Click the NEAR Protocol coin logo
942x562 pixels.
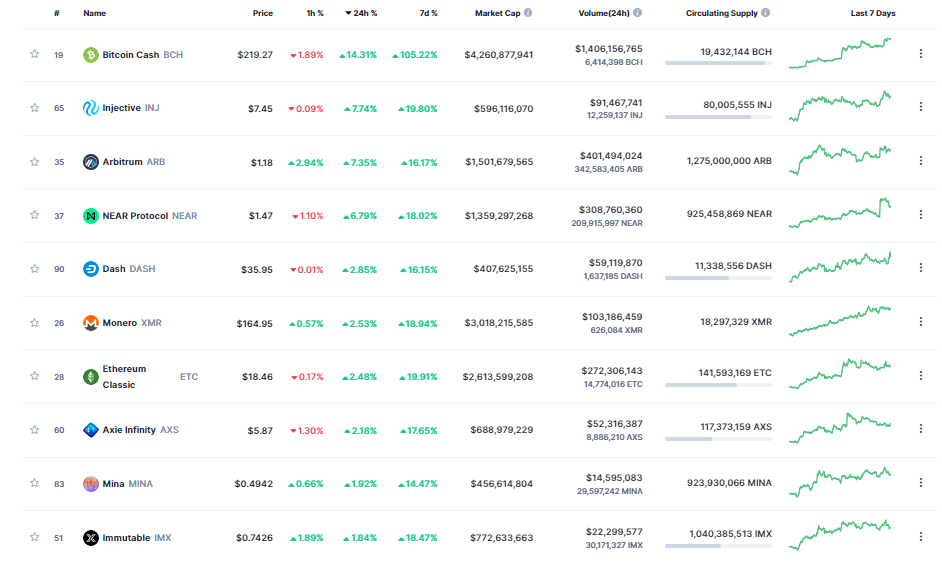pos(91,216)
